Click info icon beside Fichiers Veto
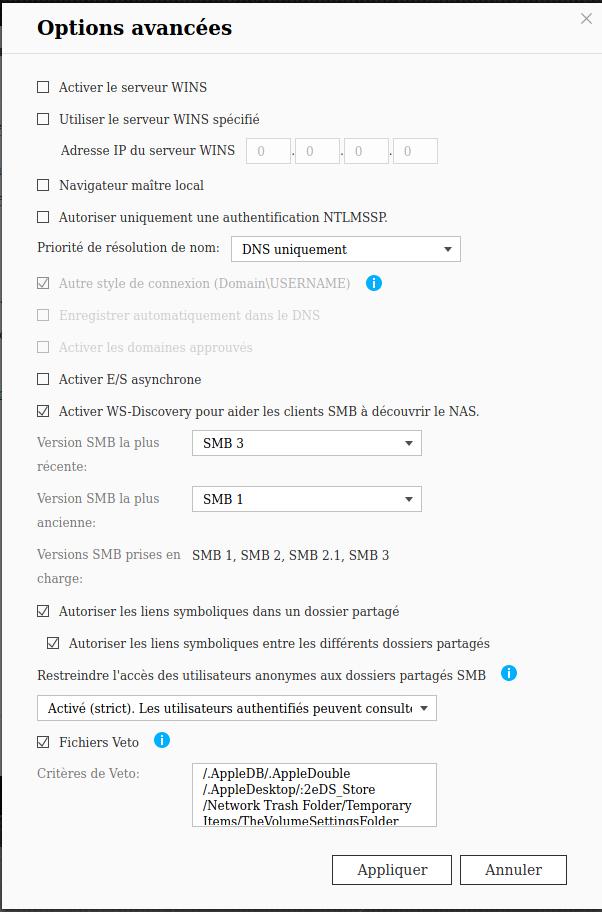 (x=161, y=741)
